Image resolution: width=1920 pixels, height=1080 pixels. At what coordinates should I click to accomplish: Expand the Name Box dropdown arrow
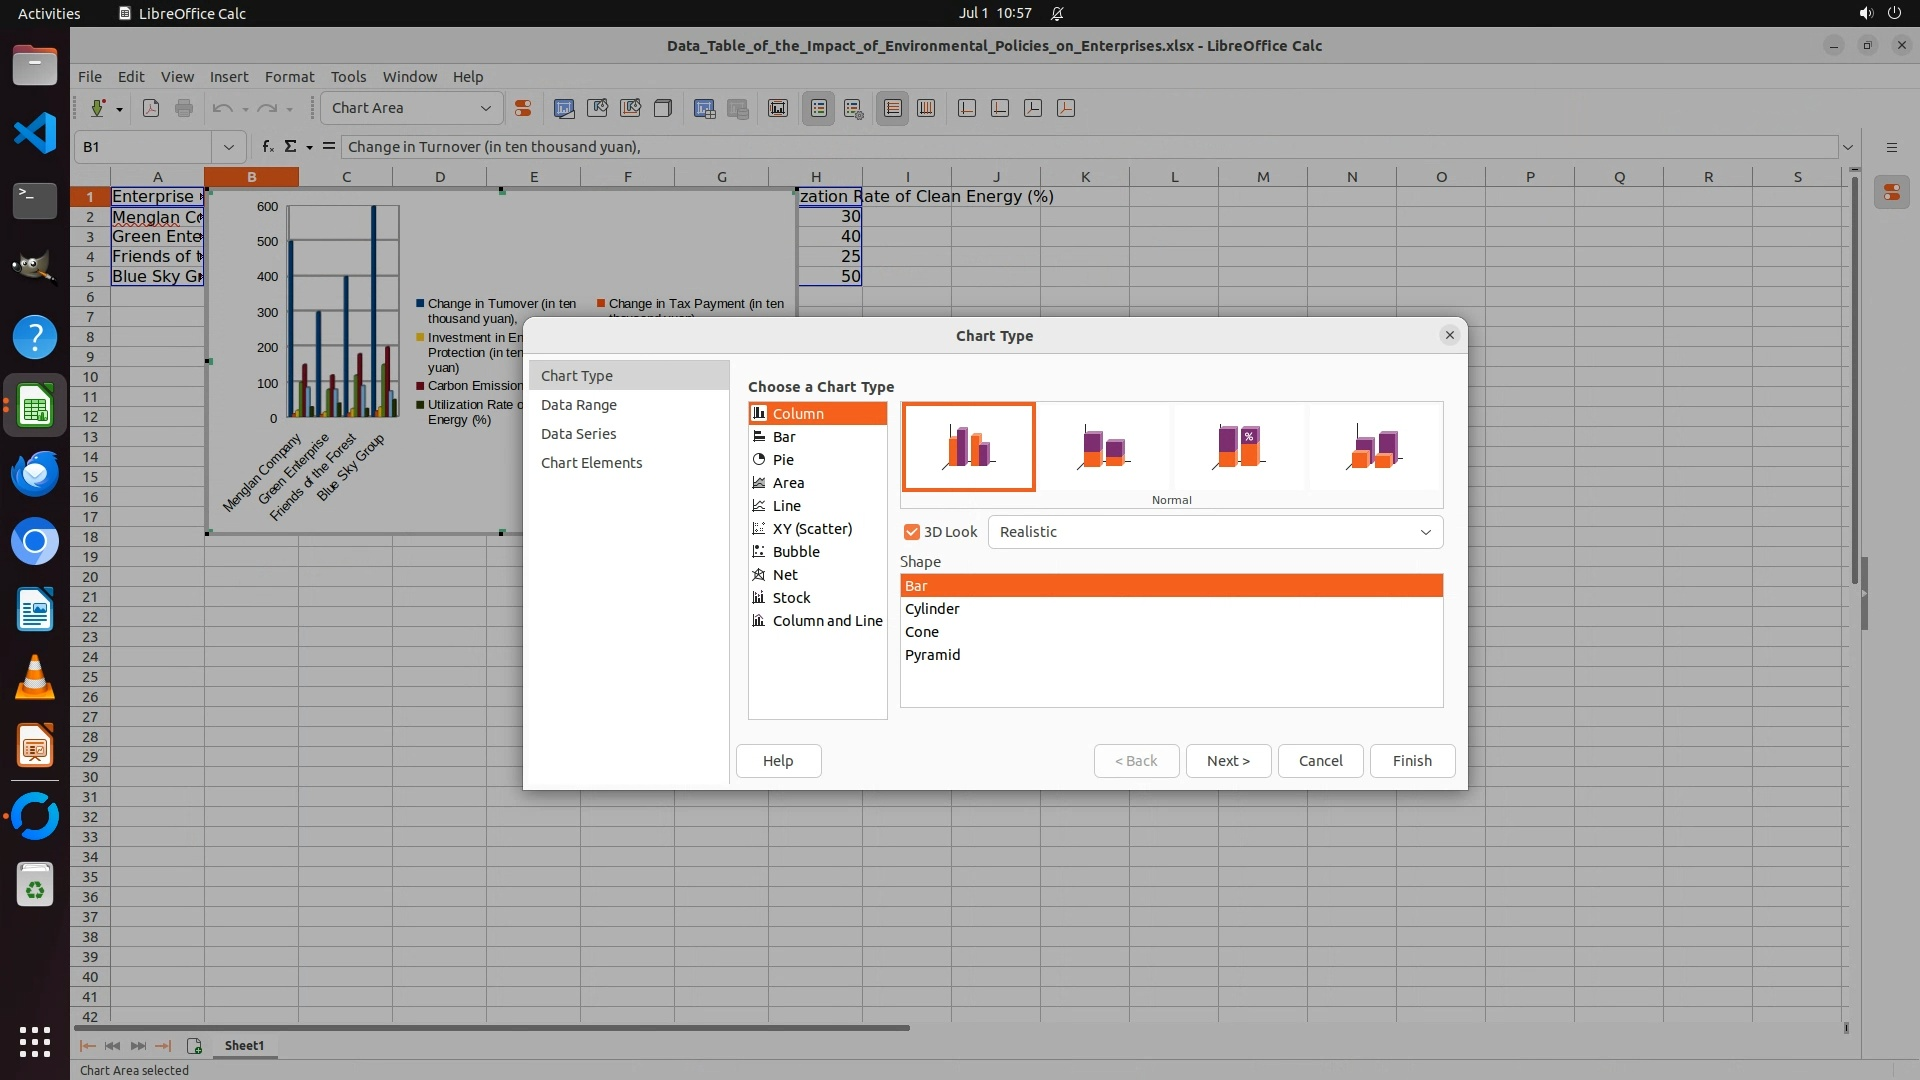pyautogui.click(x=228, y=147)
